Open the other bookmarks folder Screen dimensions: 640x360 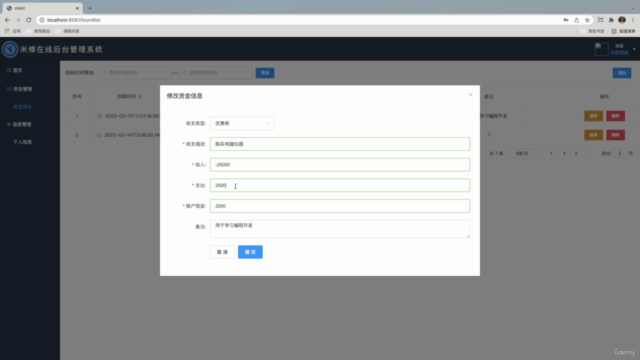tap(592, 31)
